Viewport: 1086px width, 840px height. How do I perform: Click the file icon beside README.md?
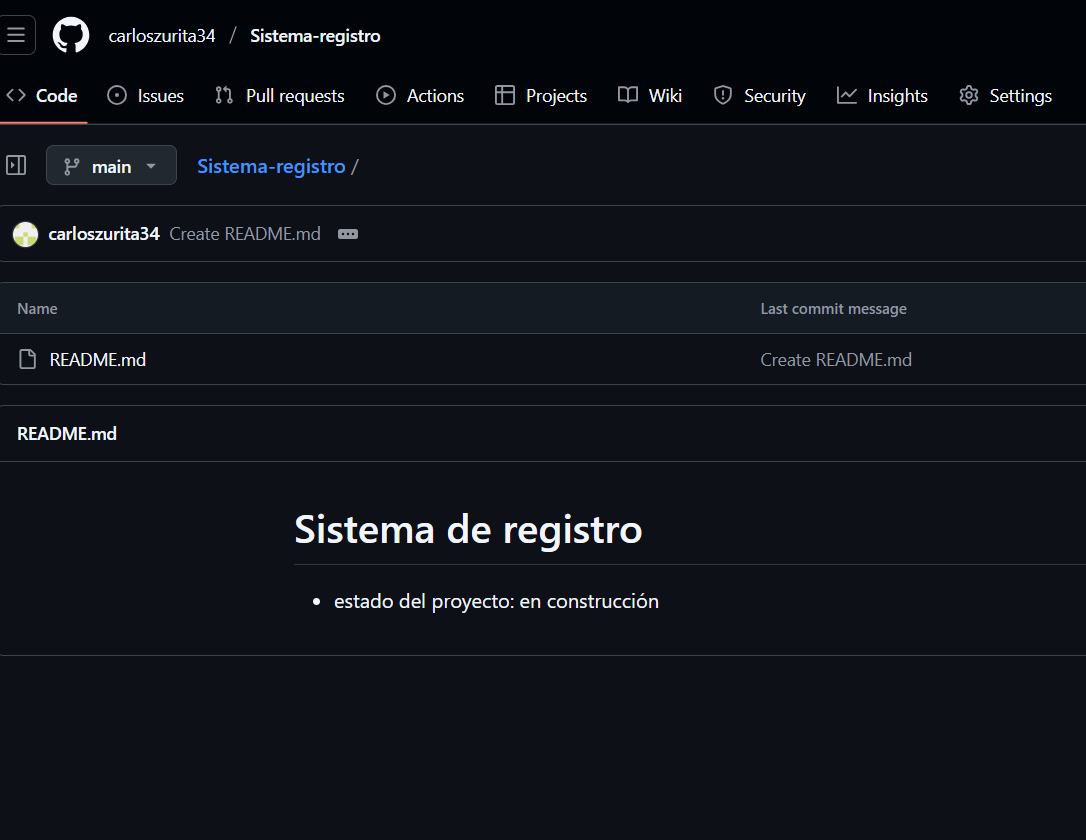click(28, 359)
